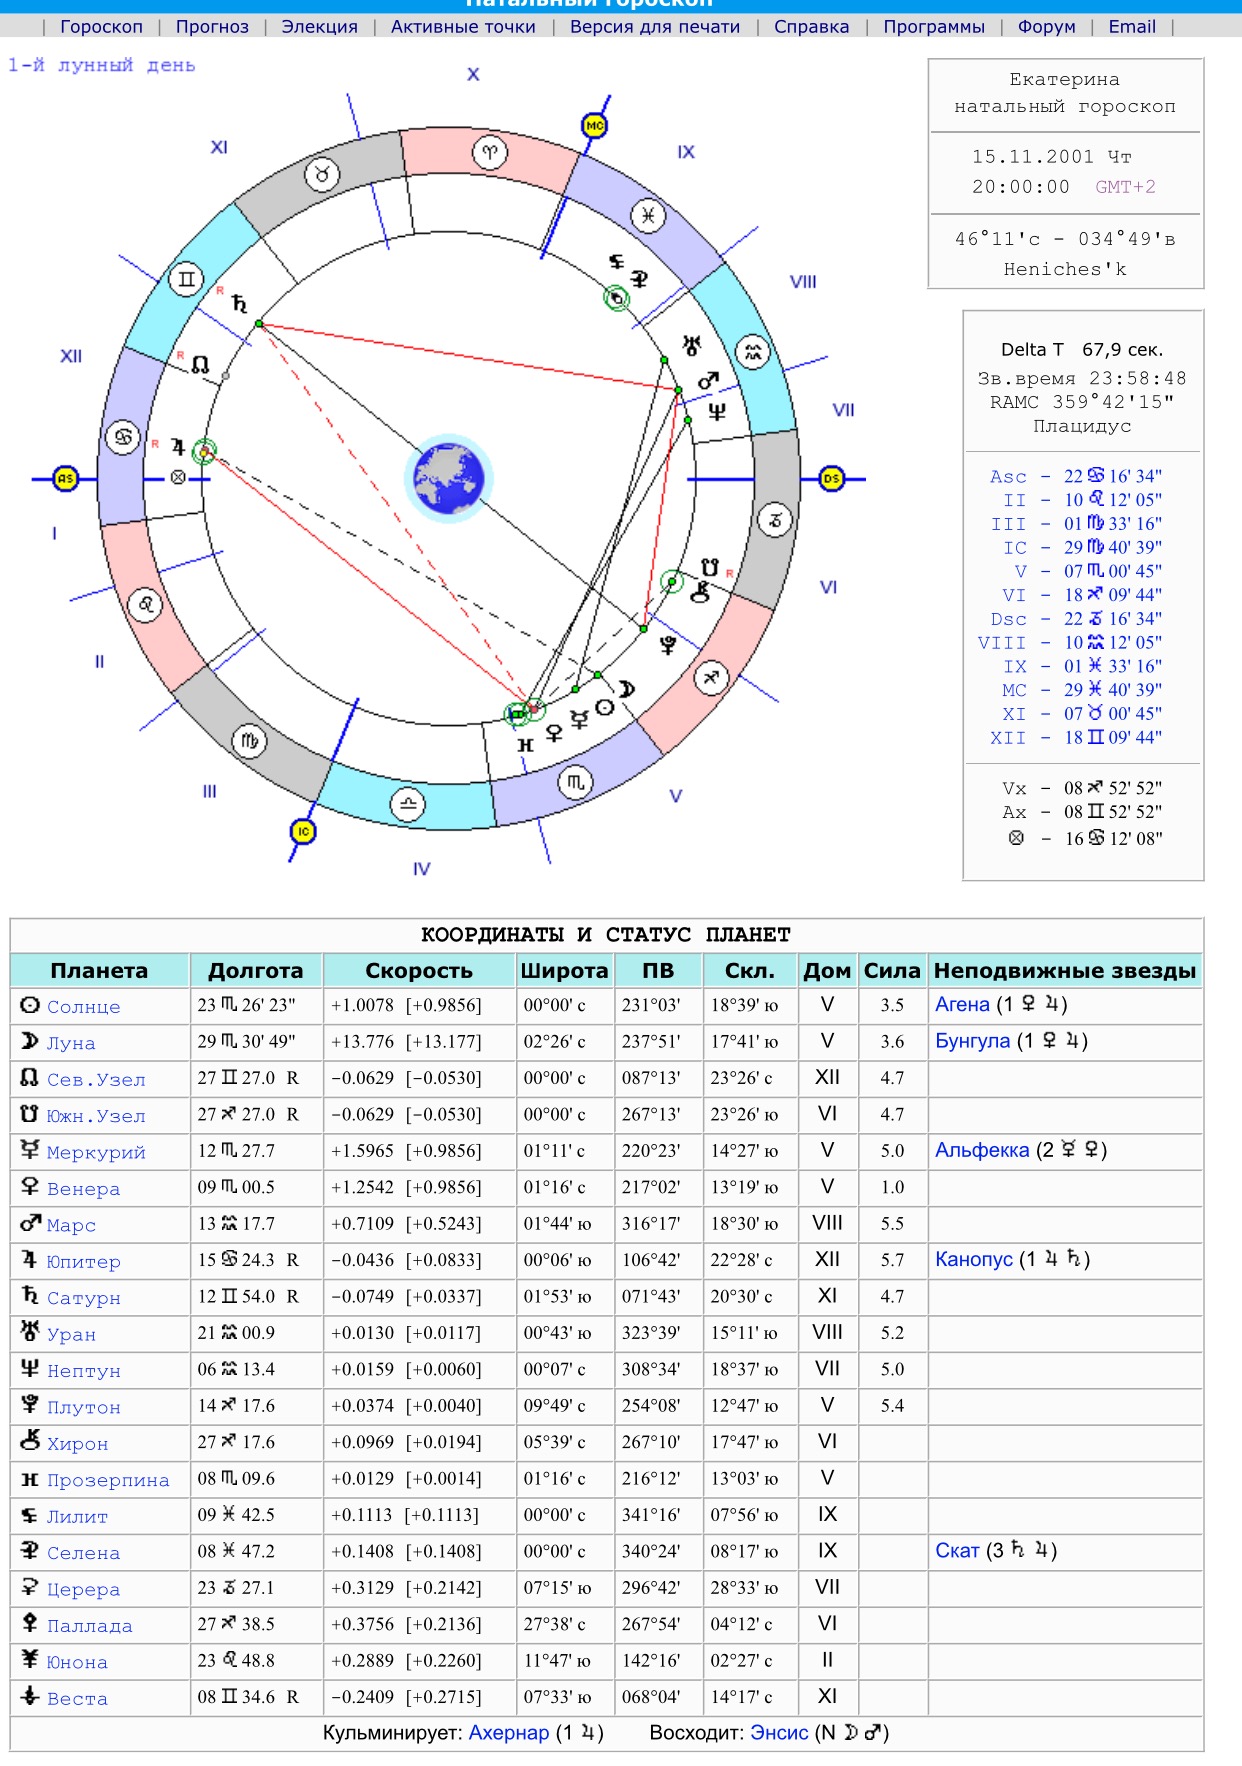Screen dimensions: 1242x1766
Task: Open the Луна planet link
Action: pos(71,1043)
